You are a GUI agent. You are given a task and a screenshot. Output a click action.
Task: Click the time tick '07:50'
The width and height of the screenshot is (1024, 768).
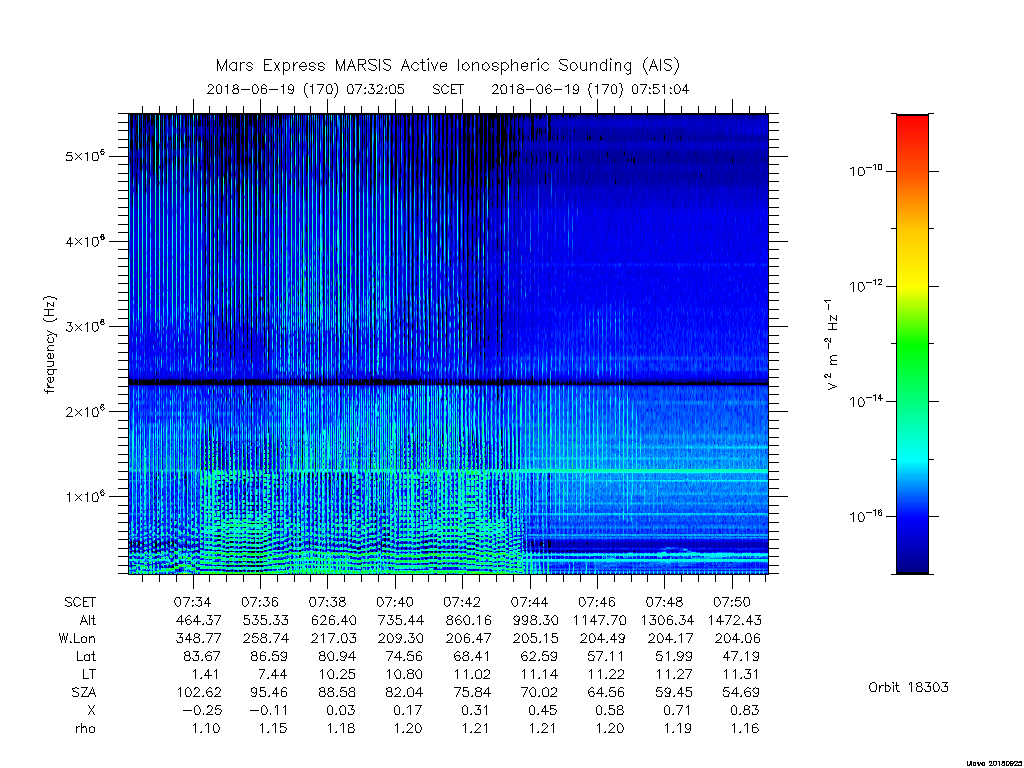(x=731, y=602)
